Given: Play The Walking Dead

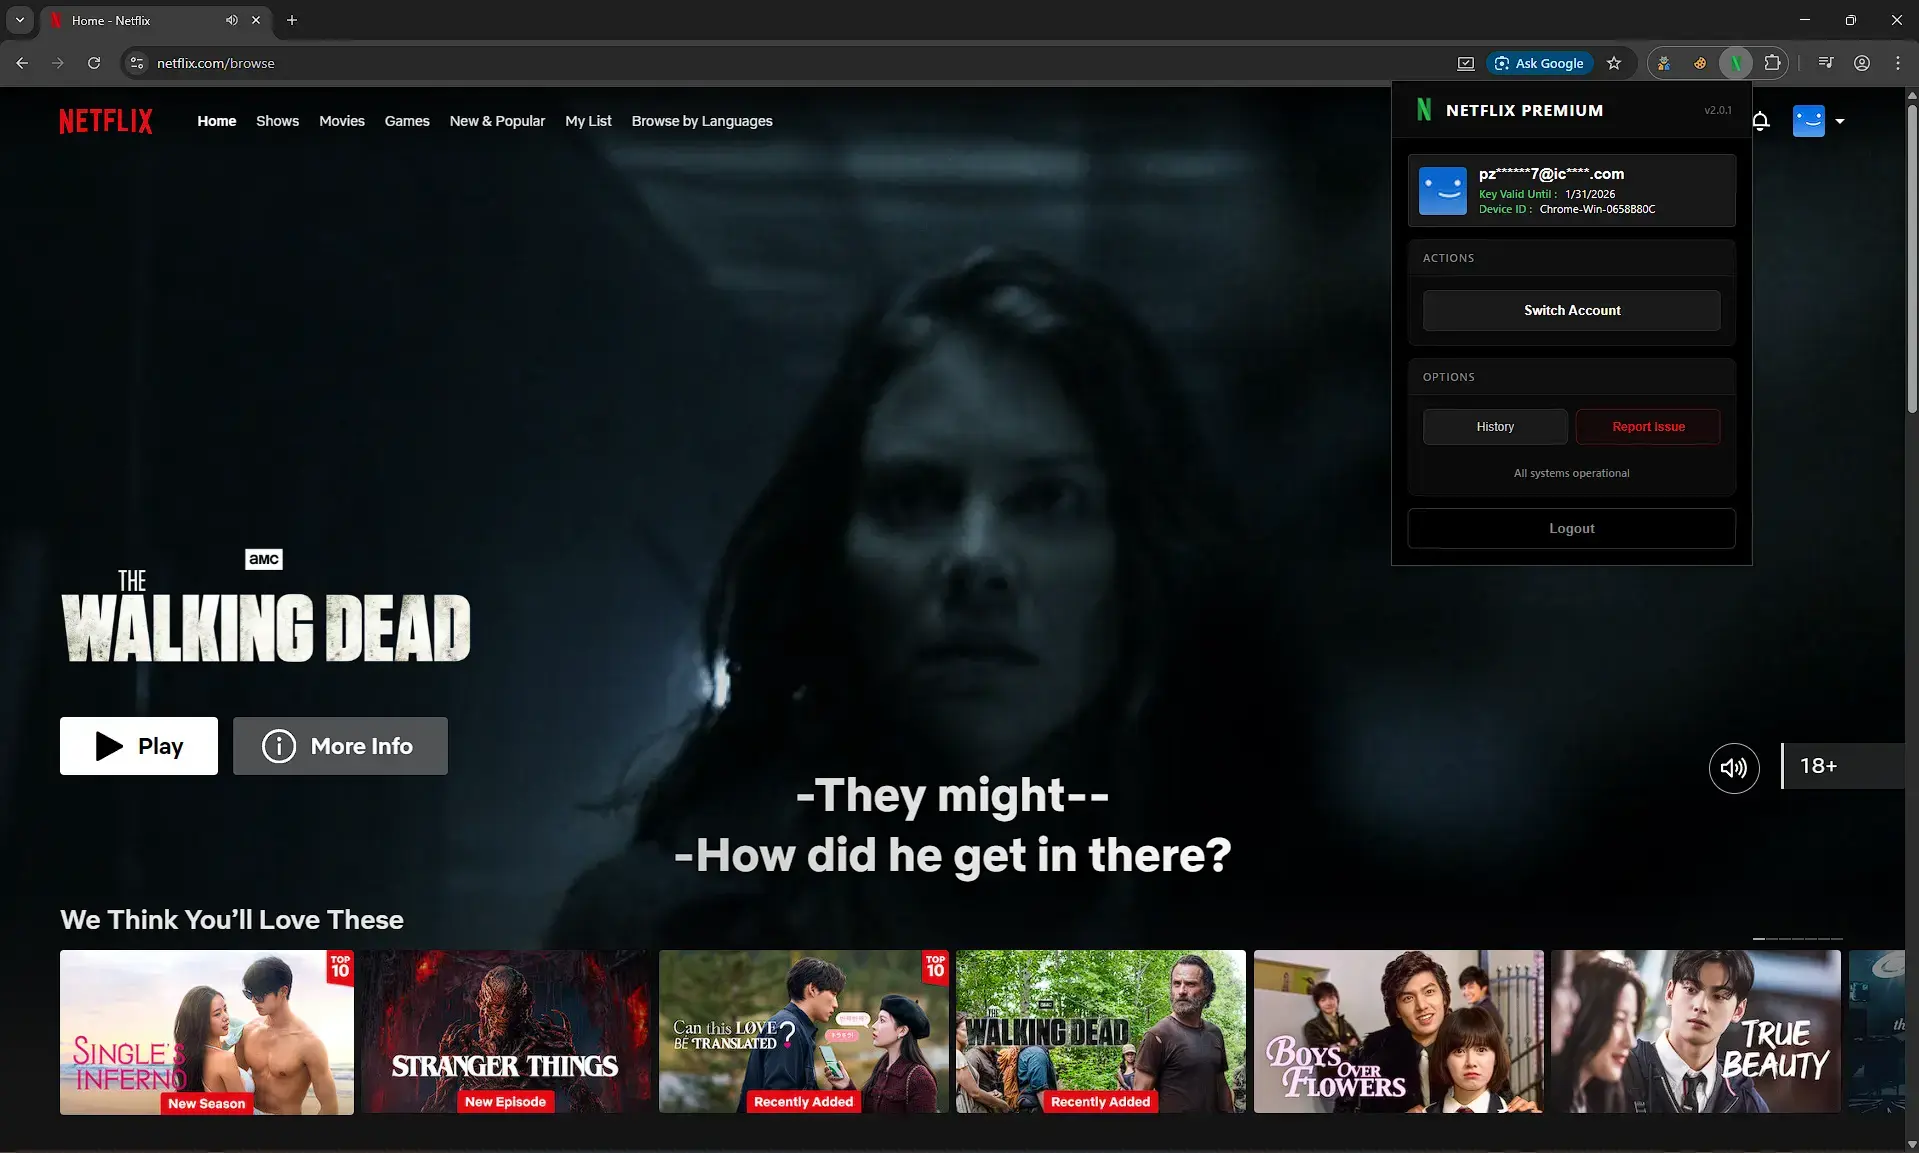Looking at the screenshot, I should pos(139,746).
